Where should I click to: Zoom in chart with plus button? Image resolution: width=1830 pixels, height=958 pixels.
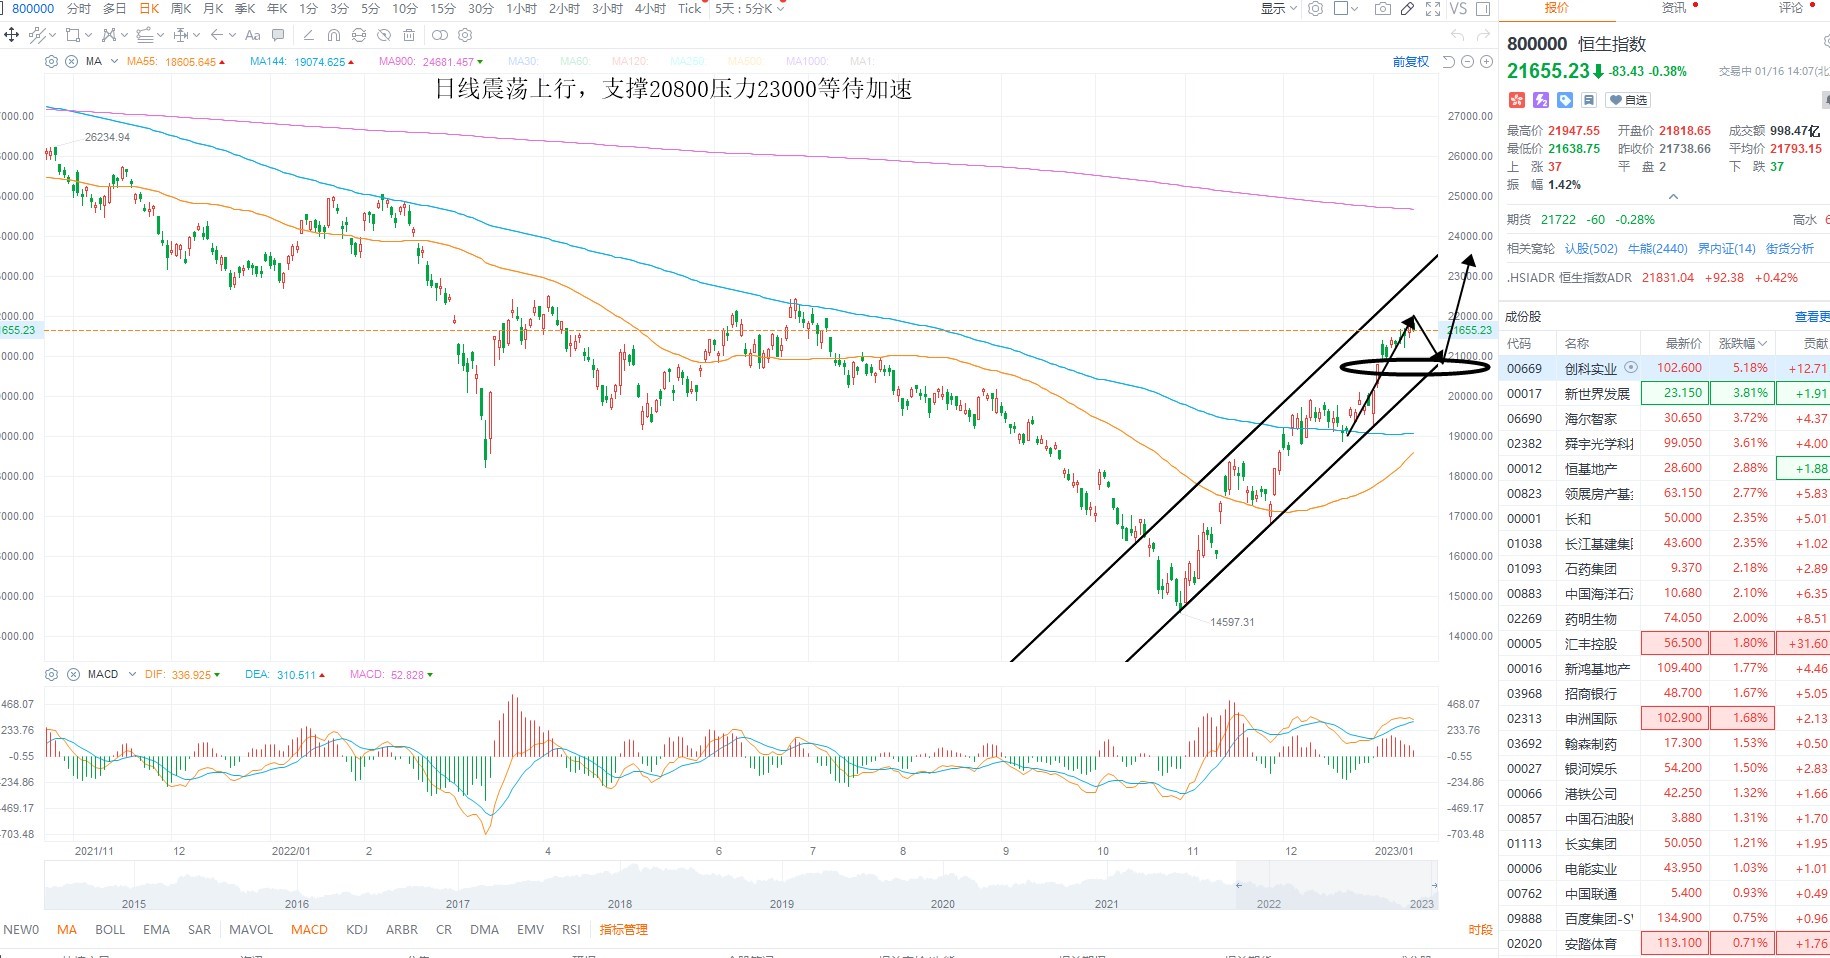[1486, 62]
